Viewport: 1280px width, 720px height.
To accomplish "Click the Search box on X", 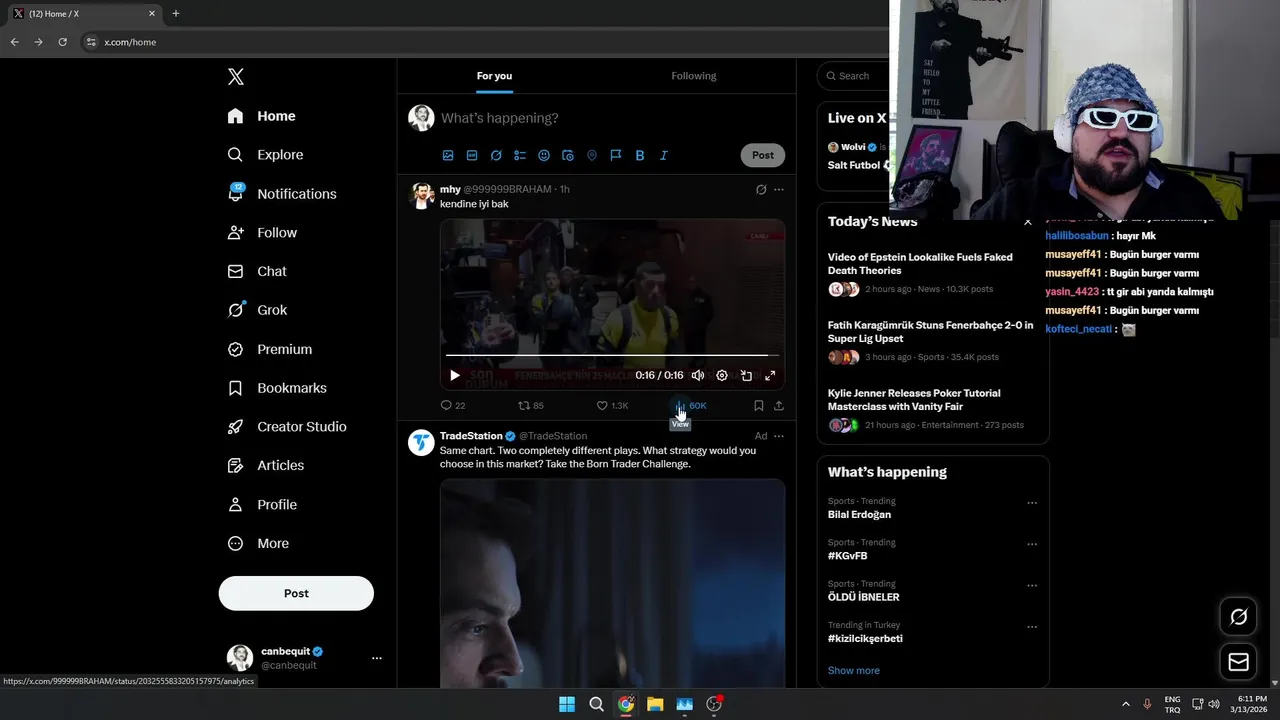I will pos(853,76).
